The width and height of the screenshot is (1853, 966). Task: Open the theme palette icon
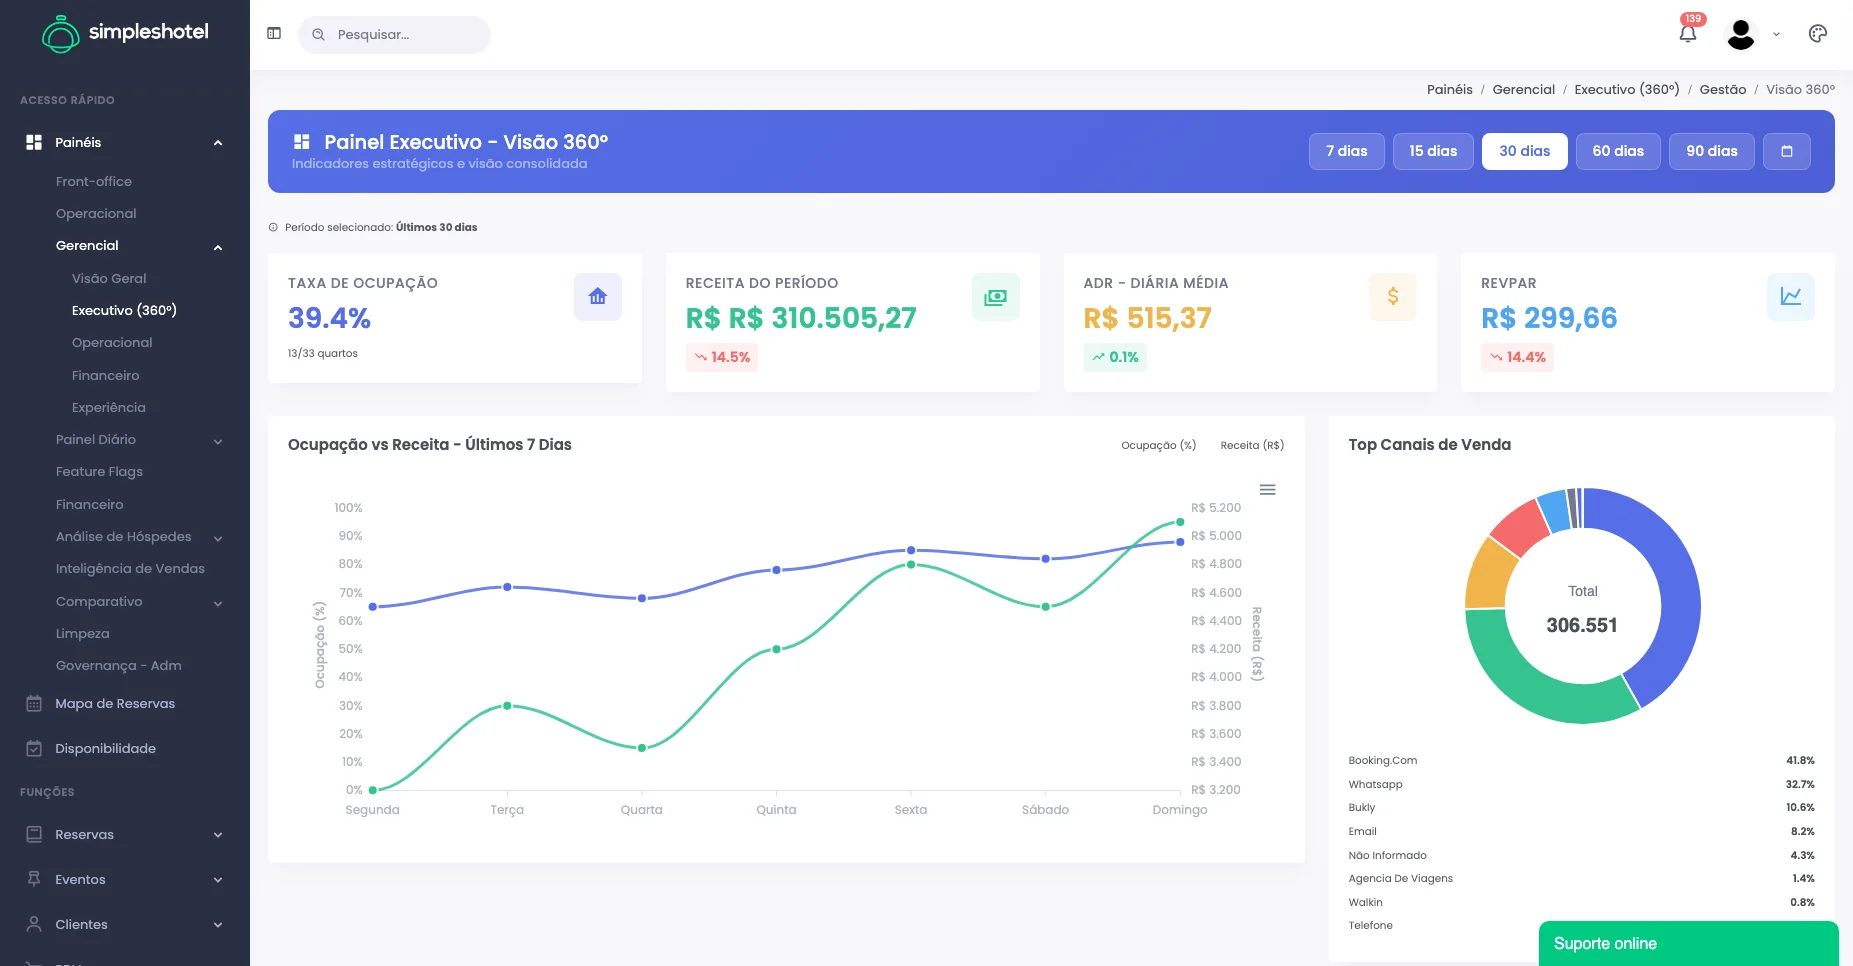pyautogui.click(x=1818, y=34)
